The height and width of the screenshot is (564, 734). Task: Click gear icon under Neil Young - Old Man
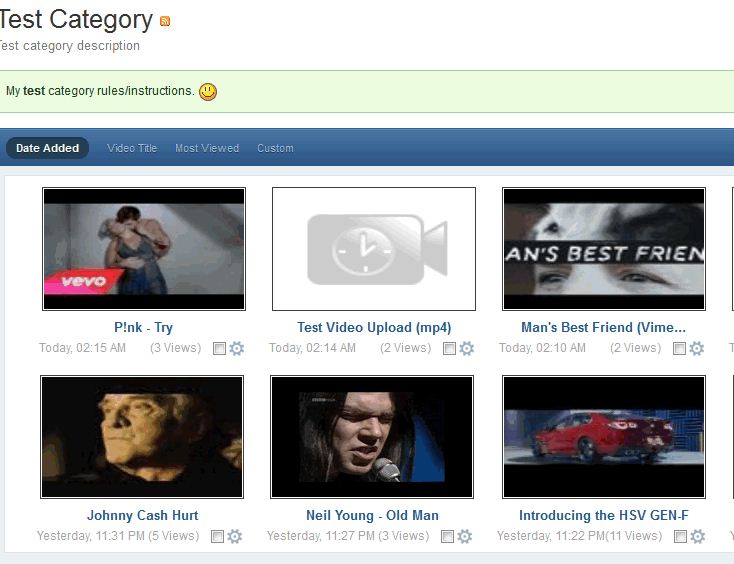(x=464, y=536)
